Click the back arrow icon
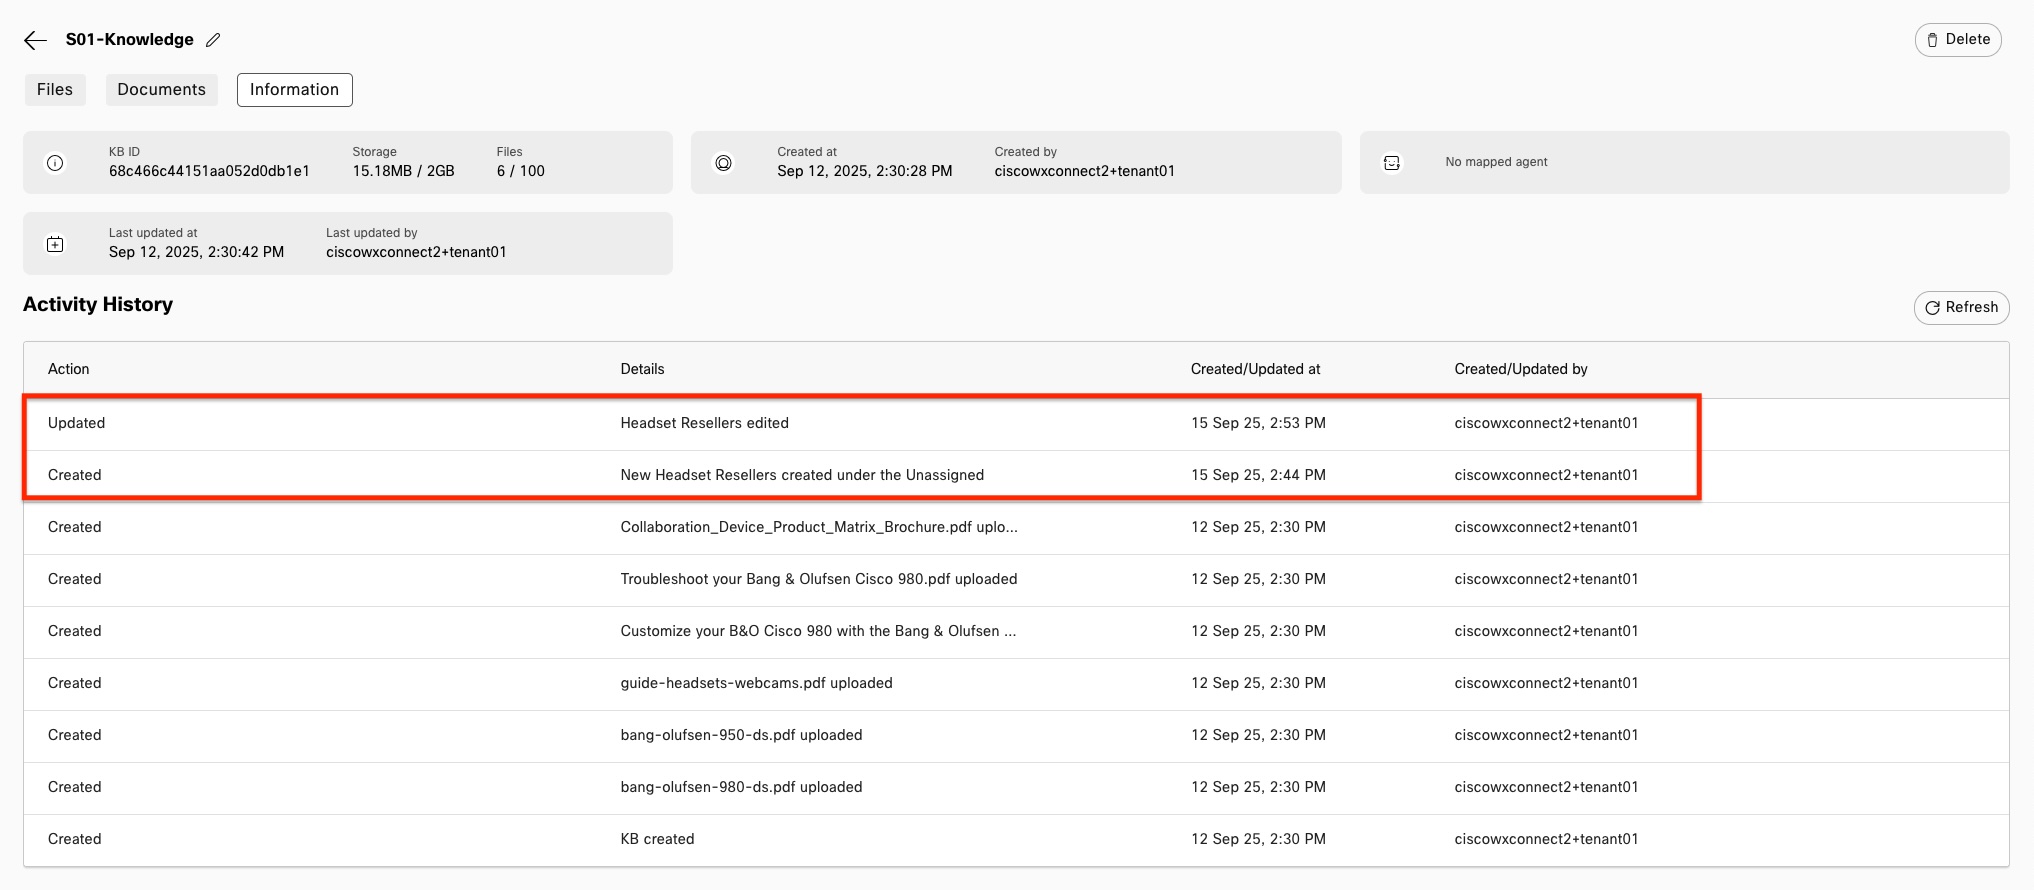This screenshot has height=890, width=2034. (x=35, y=40)
